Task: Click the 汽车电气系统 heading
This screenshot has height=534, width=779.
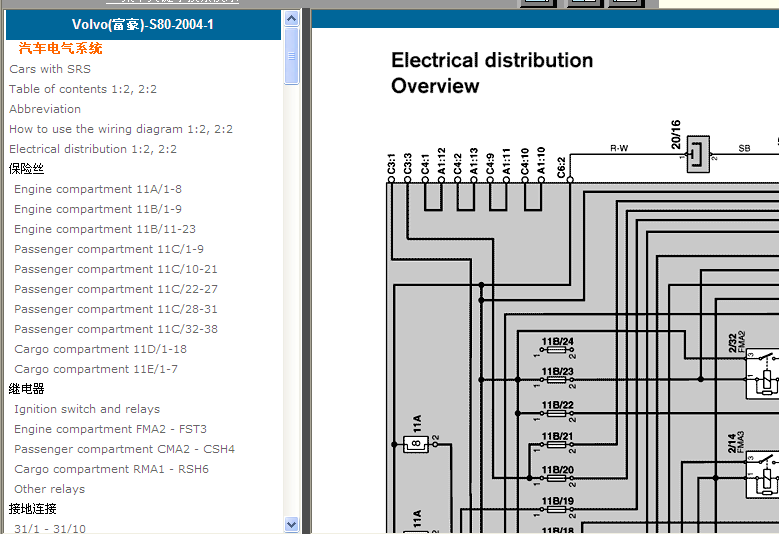Action: click(x=60, y=48)
